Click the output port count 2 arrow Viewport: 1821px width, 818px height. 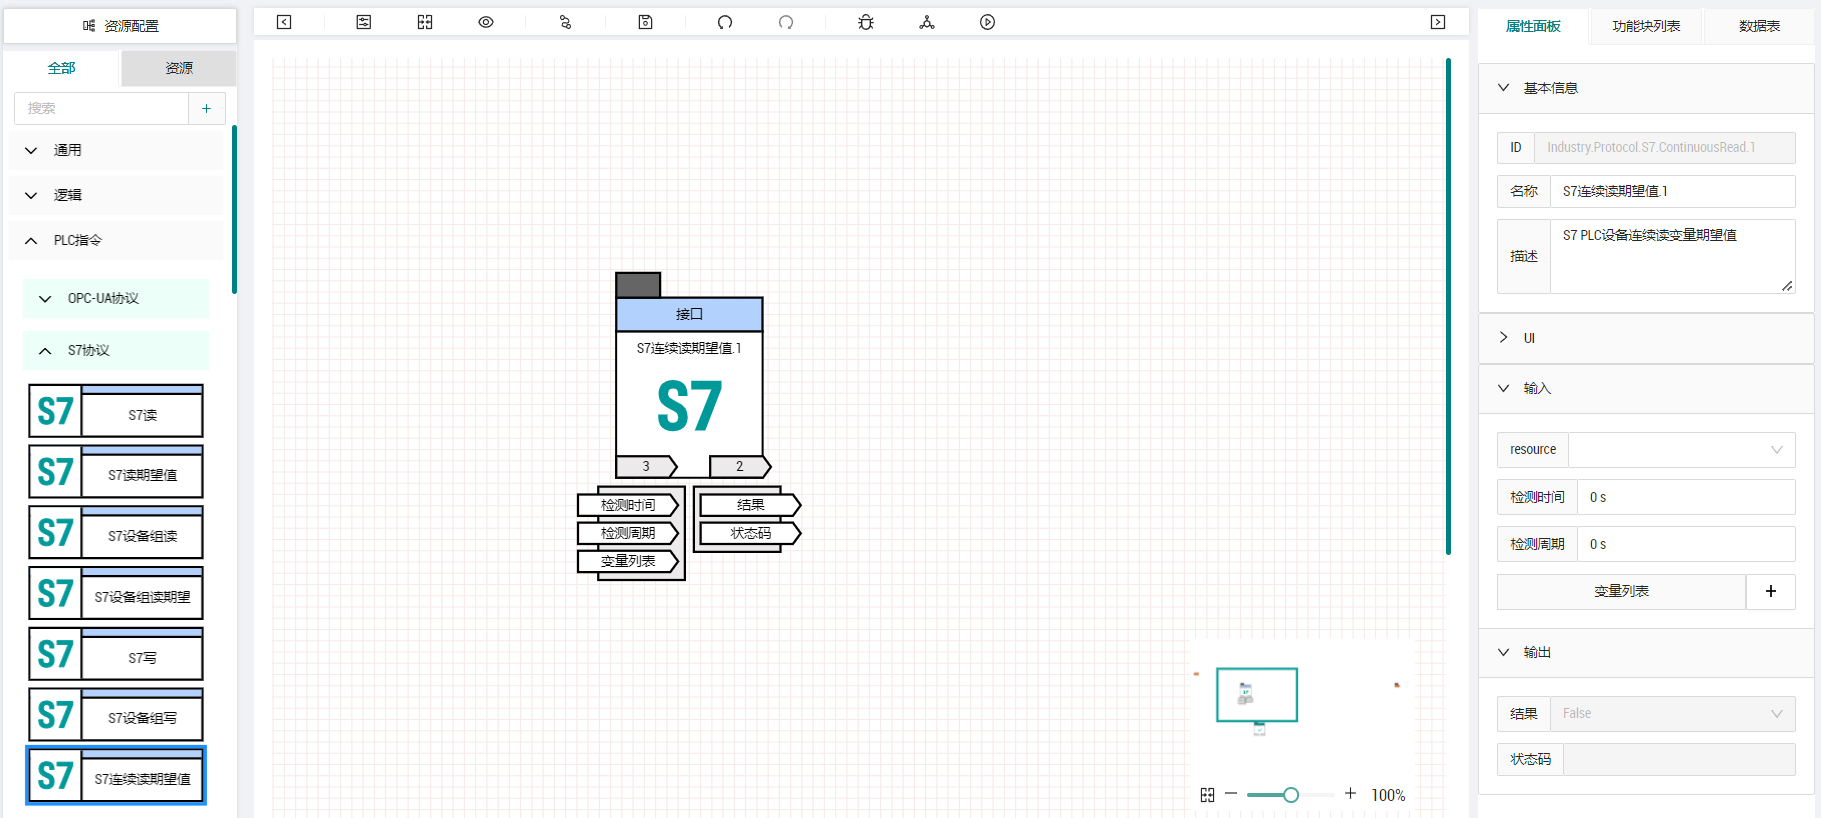pyautogui.click(x=740, y=466)
